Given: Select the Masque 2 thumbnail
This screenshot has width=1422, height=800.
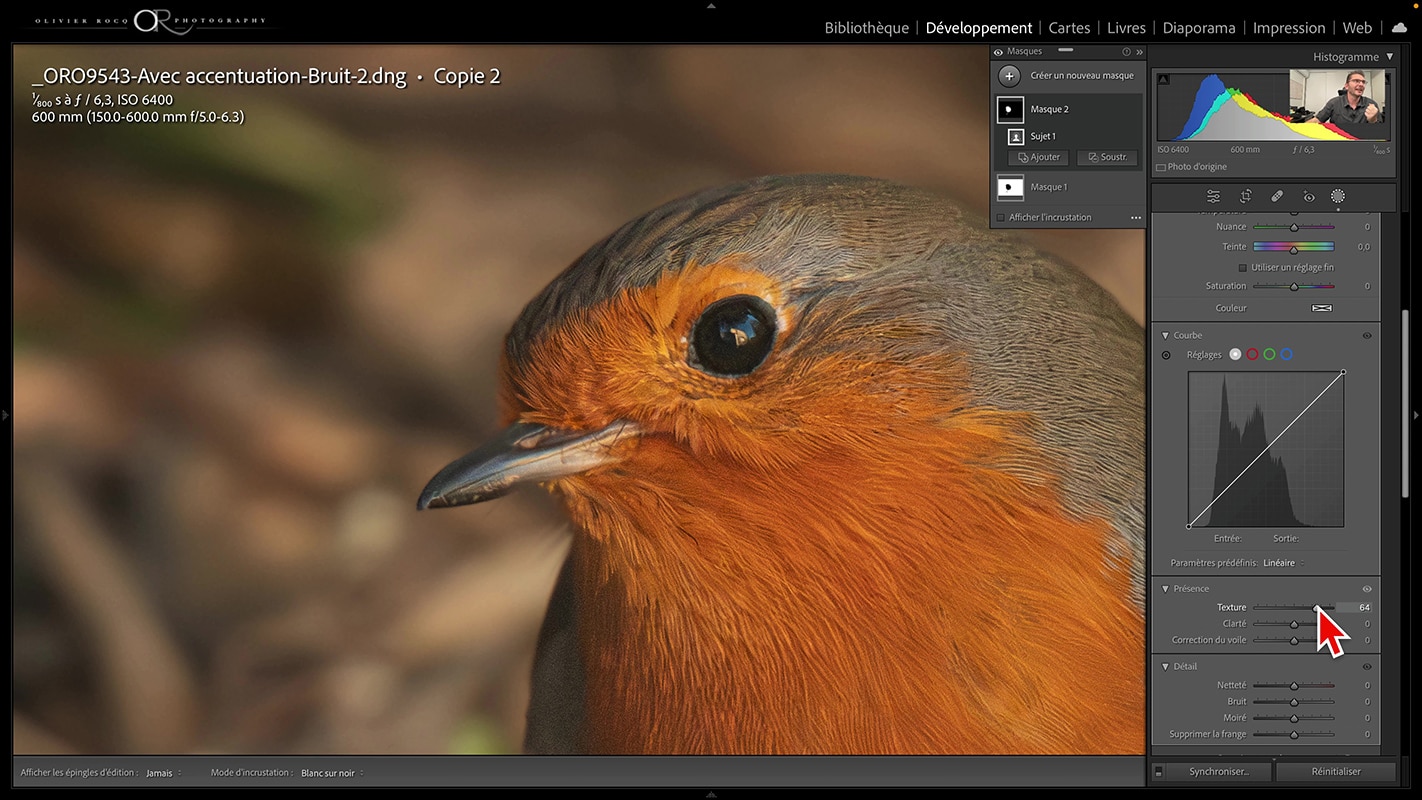Looking at the screenshot, I should [x=1010, y=109].
